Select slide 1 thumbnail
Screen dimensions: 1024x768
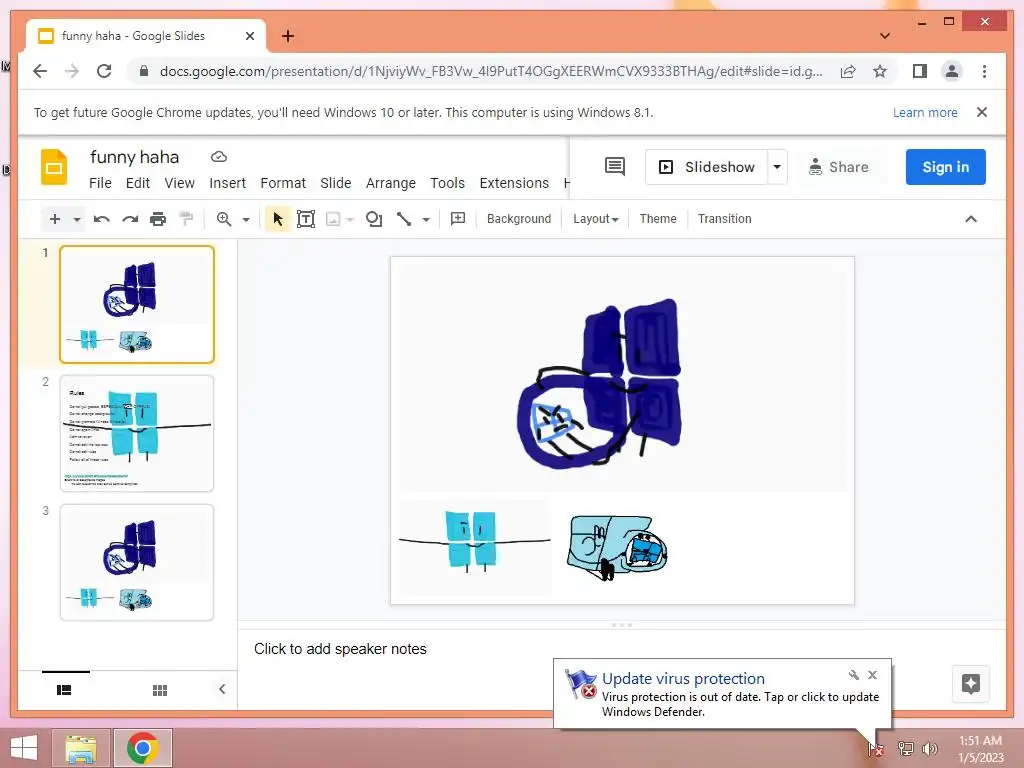136,304
